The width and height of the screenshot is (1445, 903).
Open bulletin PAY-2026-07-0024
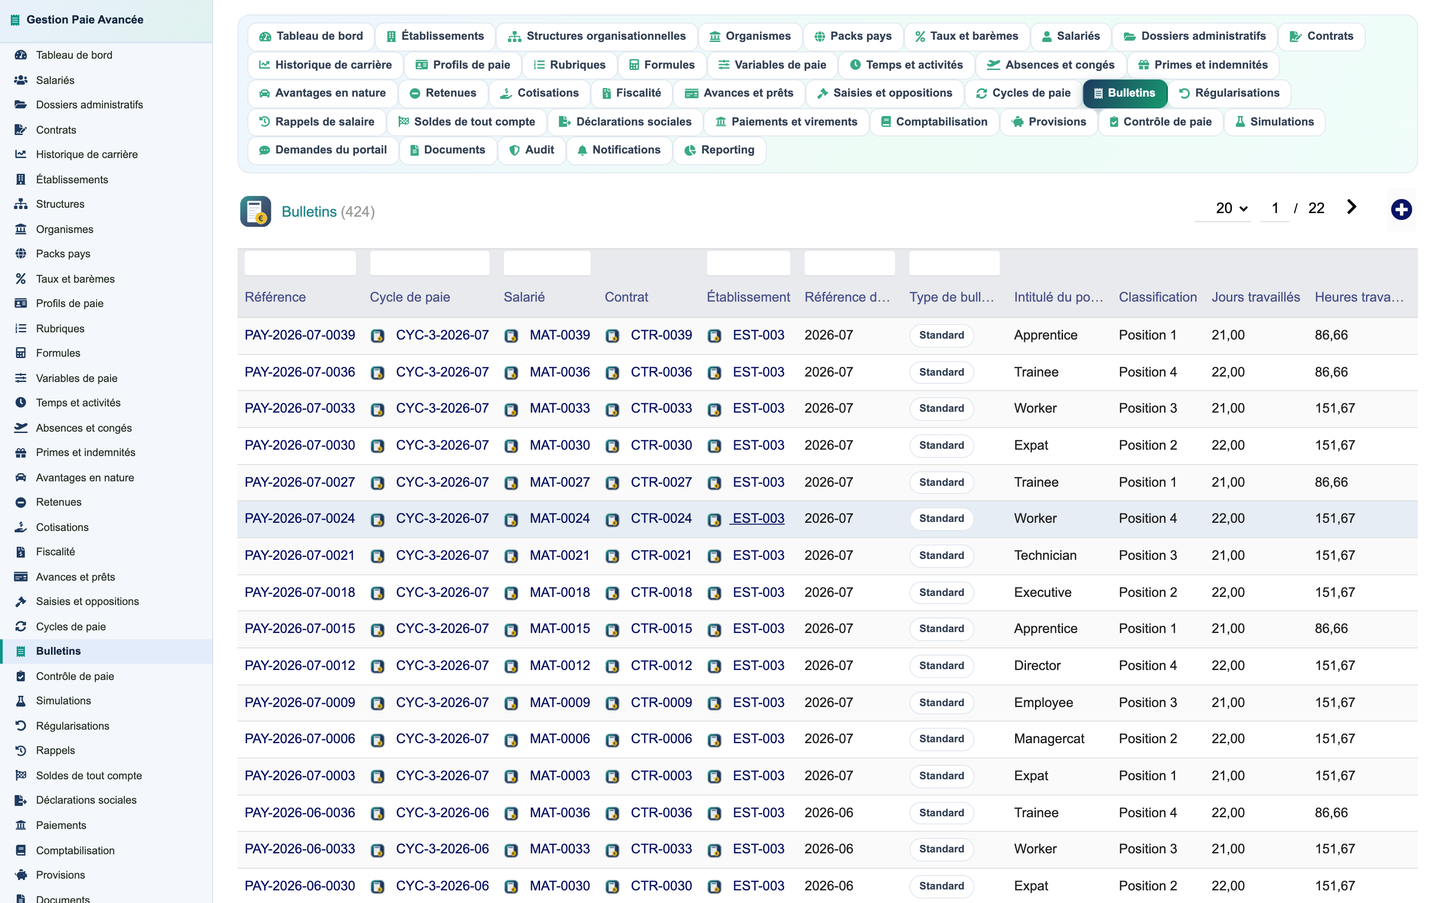300,518
